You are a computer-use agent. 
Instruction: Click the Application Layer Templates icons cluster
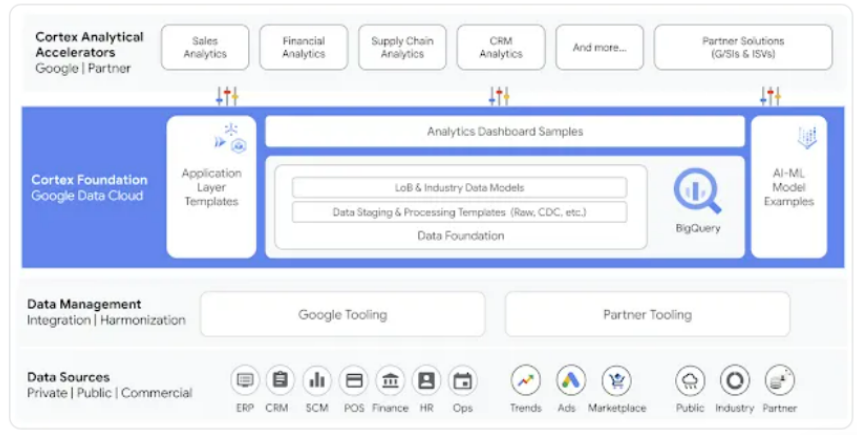click(x=231, y=139)
